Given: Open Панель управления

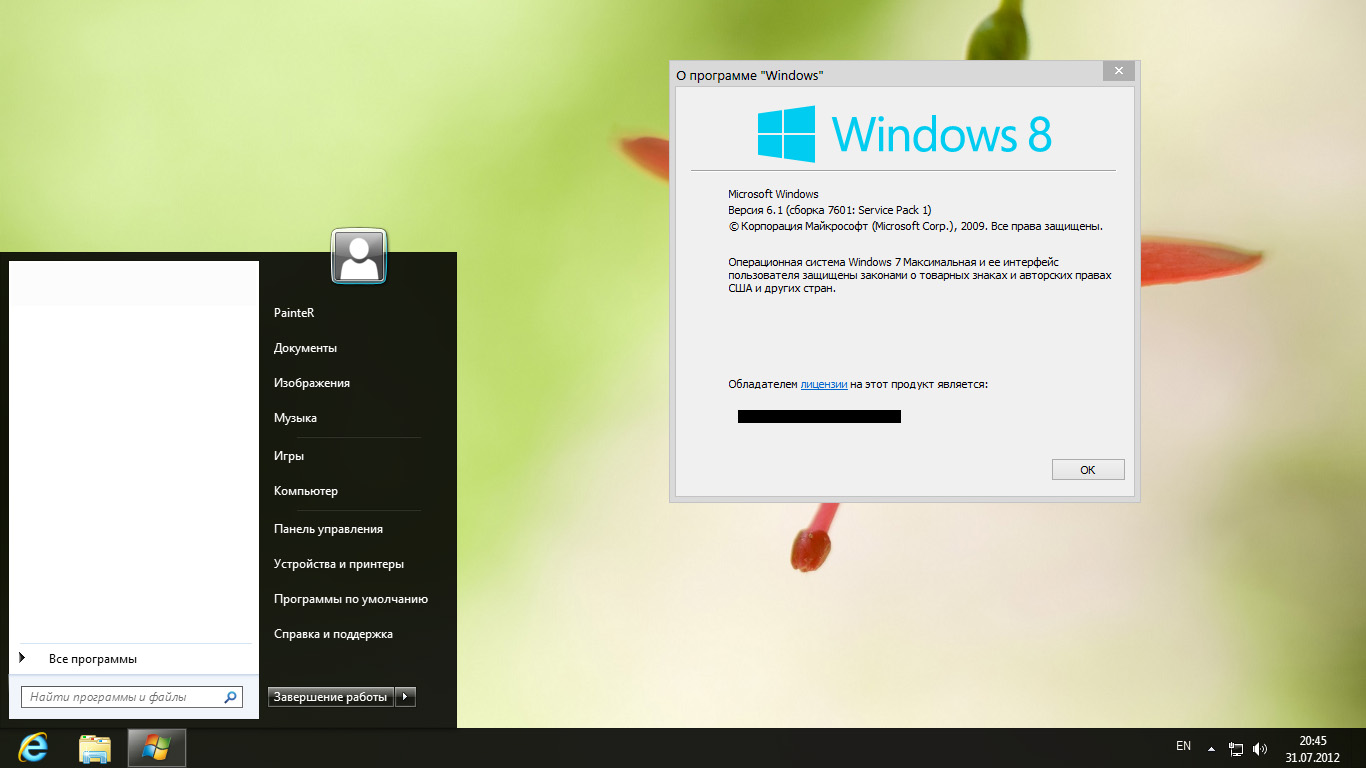Looking at the screenshot, I should [x=328, y=529].
